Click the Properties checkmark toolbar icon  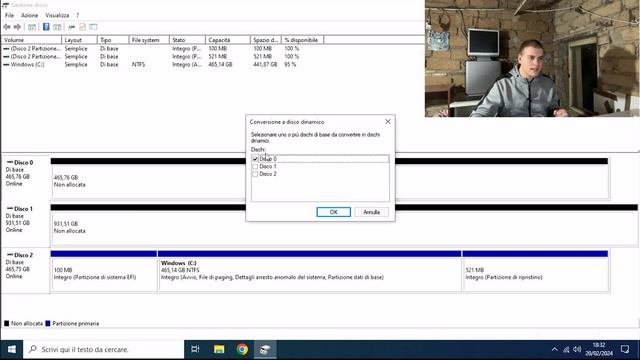coord(82,27)
